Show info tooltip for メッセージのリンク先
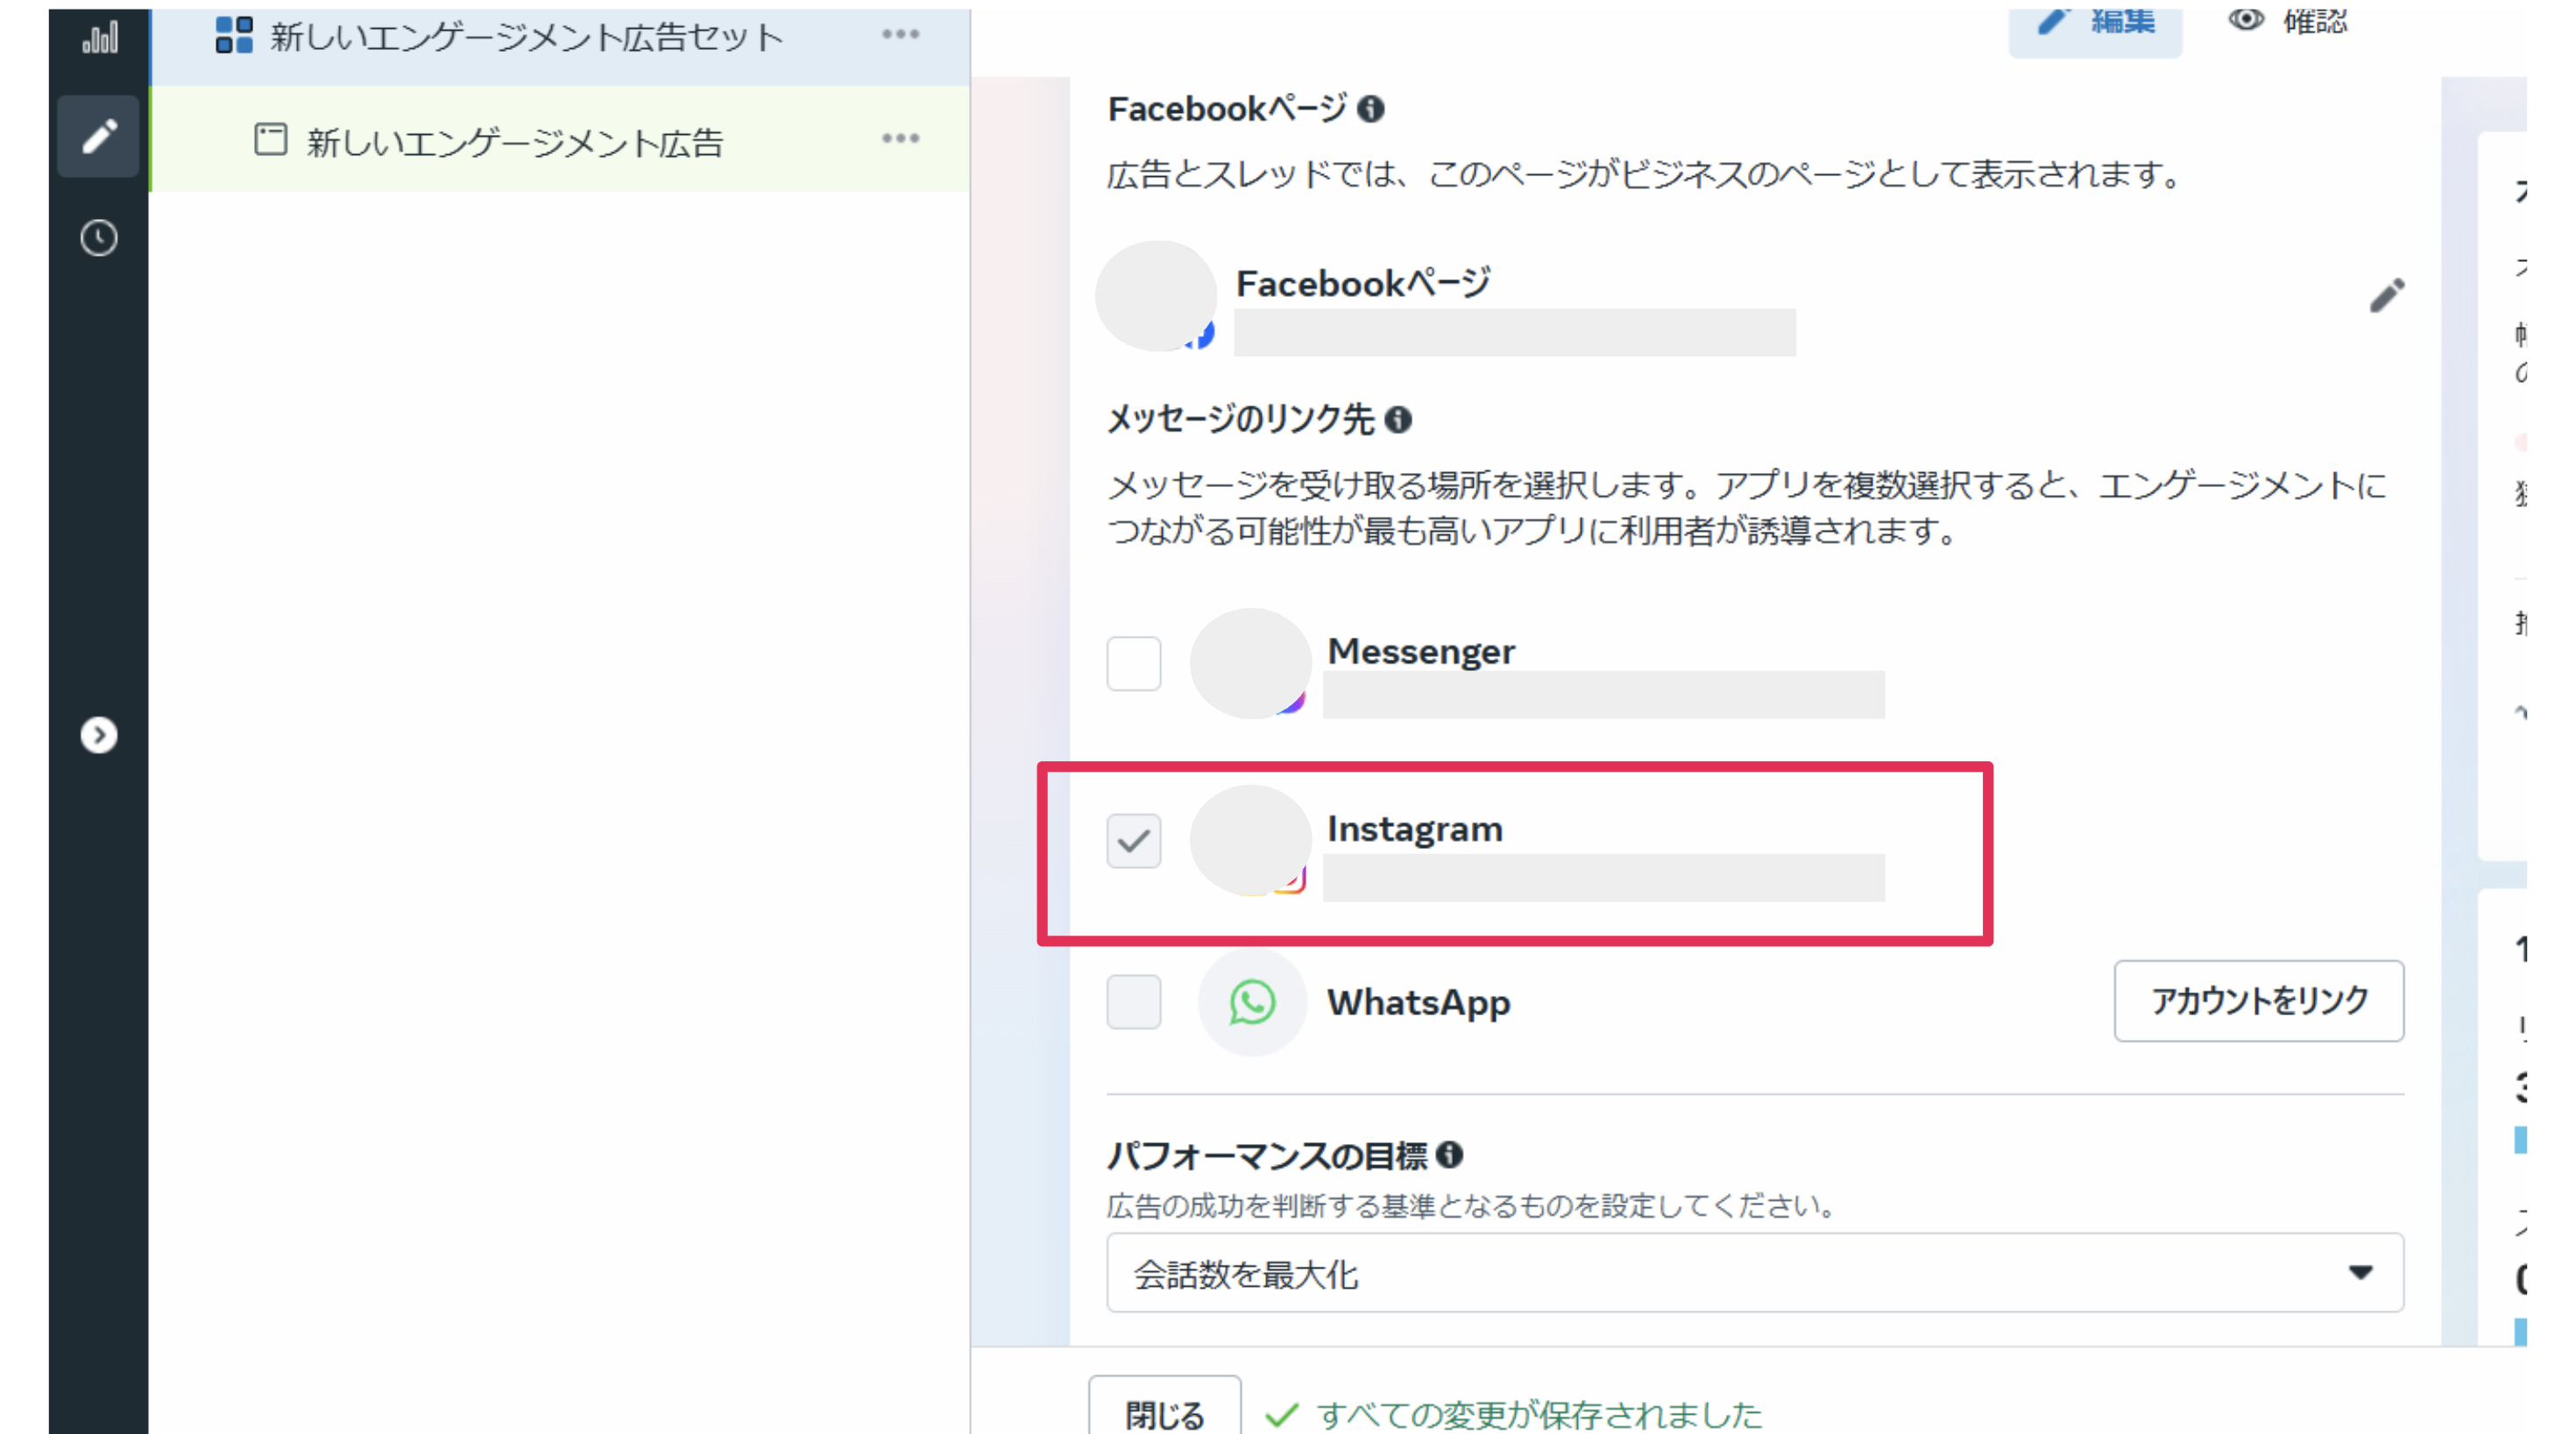This screenshot has width=2576, height=1434. click(1398, 420)
